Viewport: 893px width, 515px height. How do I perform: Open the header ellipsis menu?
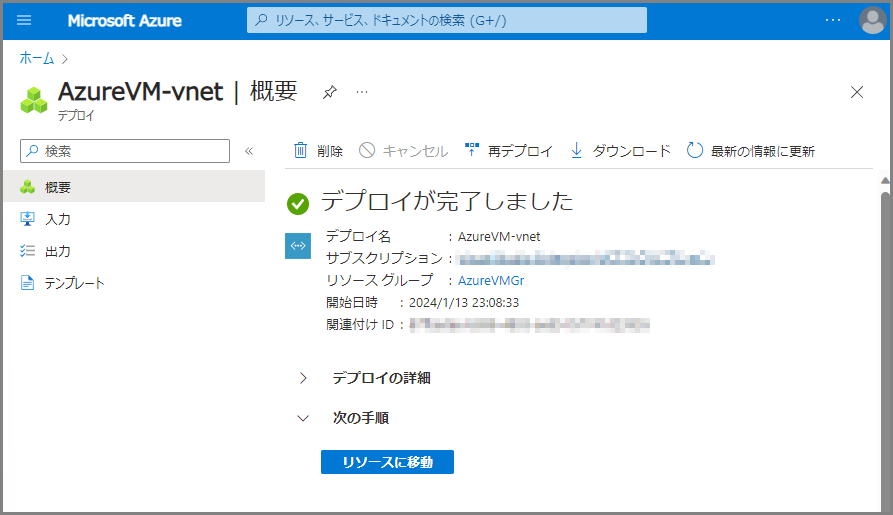click(x=833, y=21)
